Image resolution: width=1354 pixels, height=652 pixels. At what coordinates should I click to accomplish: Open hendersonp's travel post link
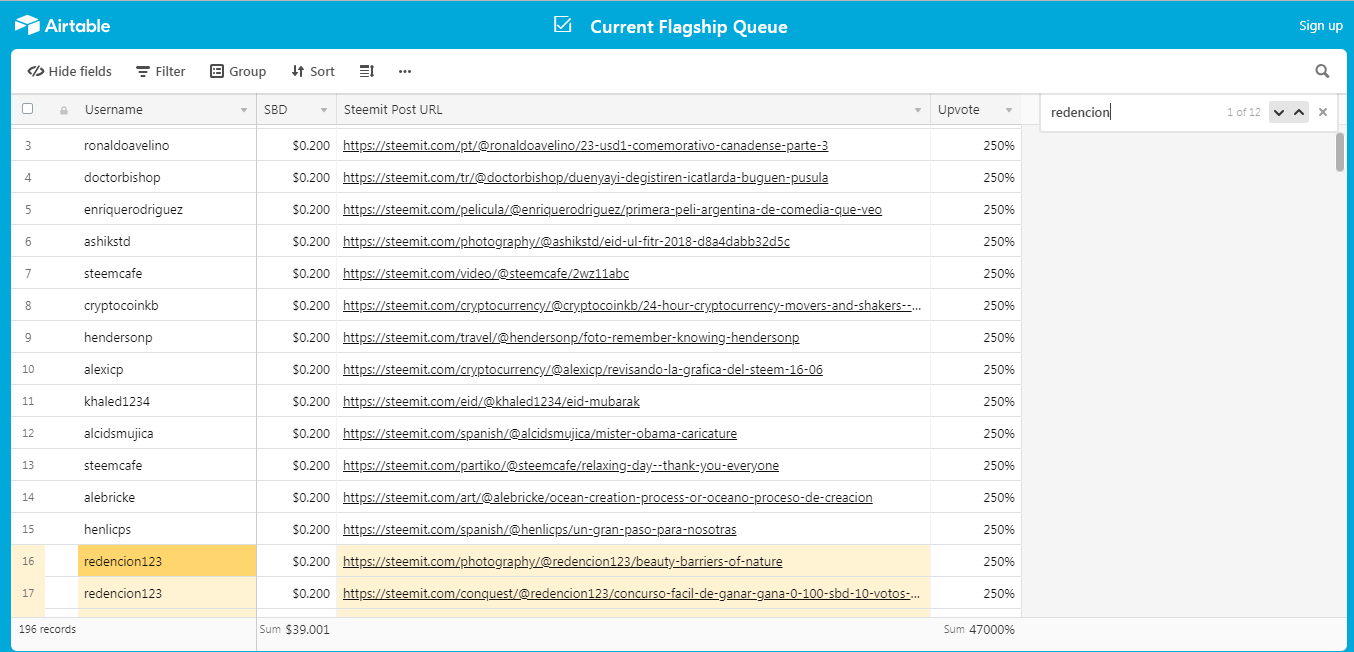tap(571, 338)
